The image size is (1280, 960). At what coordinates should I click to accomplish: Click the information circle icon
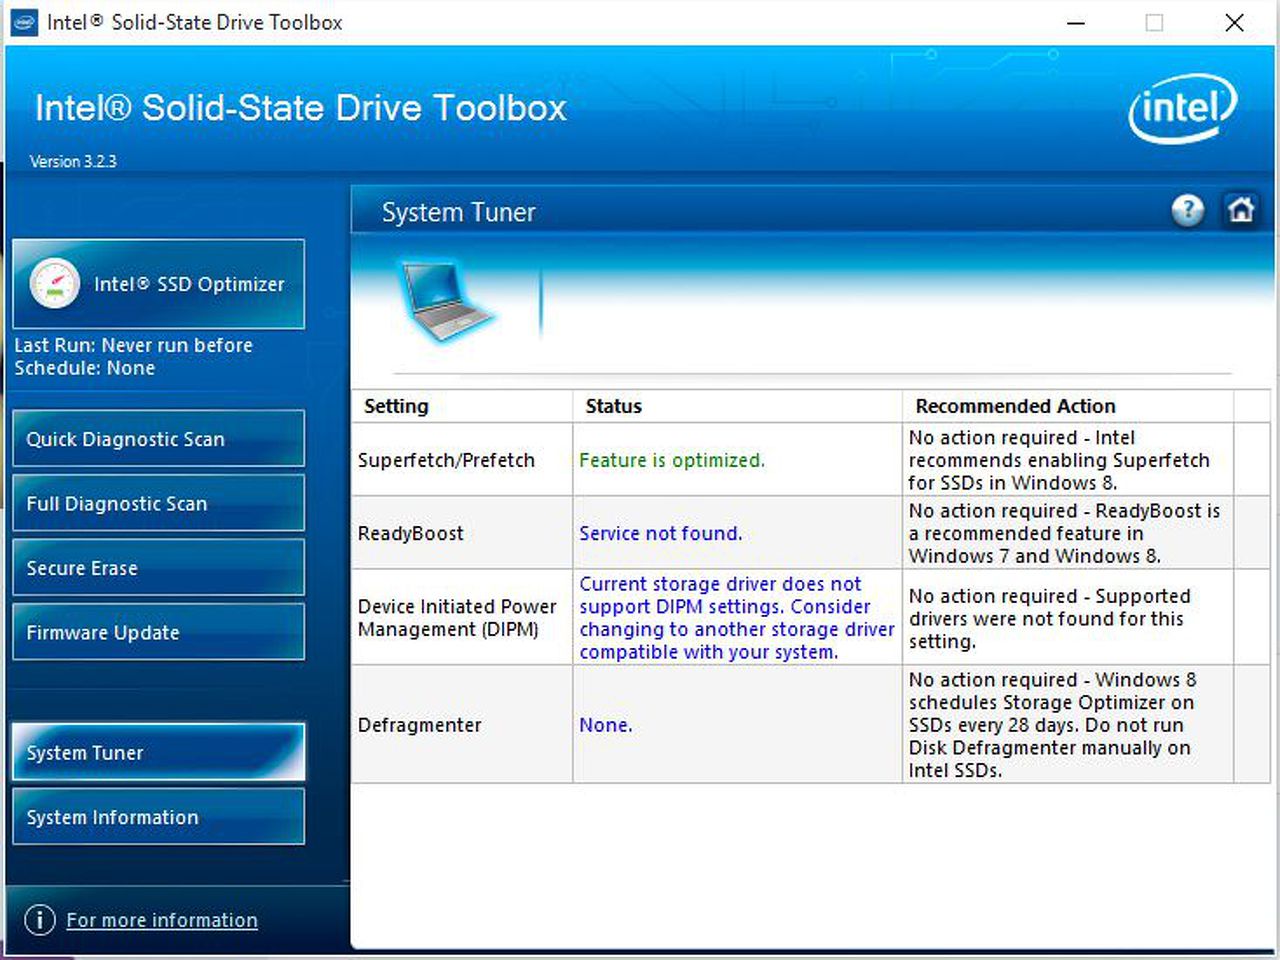point(39,920)
